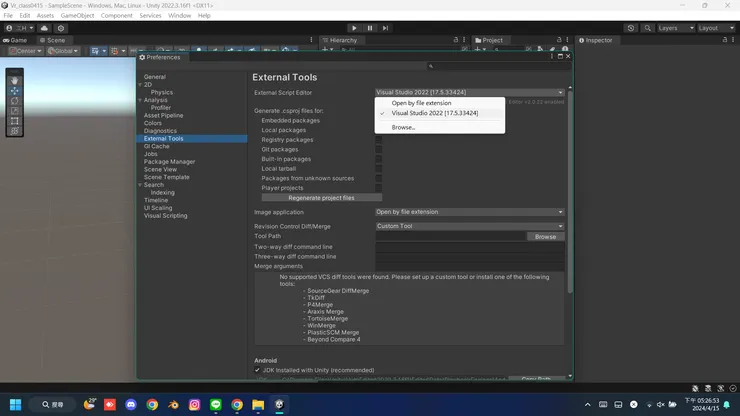Enable Player projects checkbox
Viewport: 740px width, 416px height.
click(379, 188)
